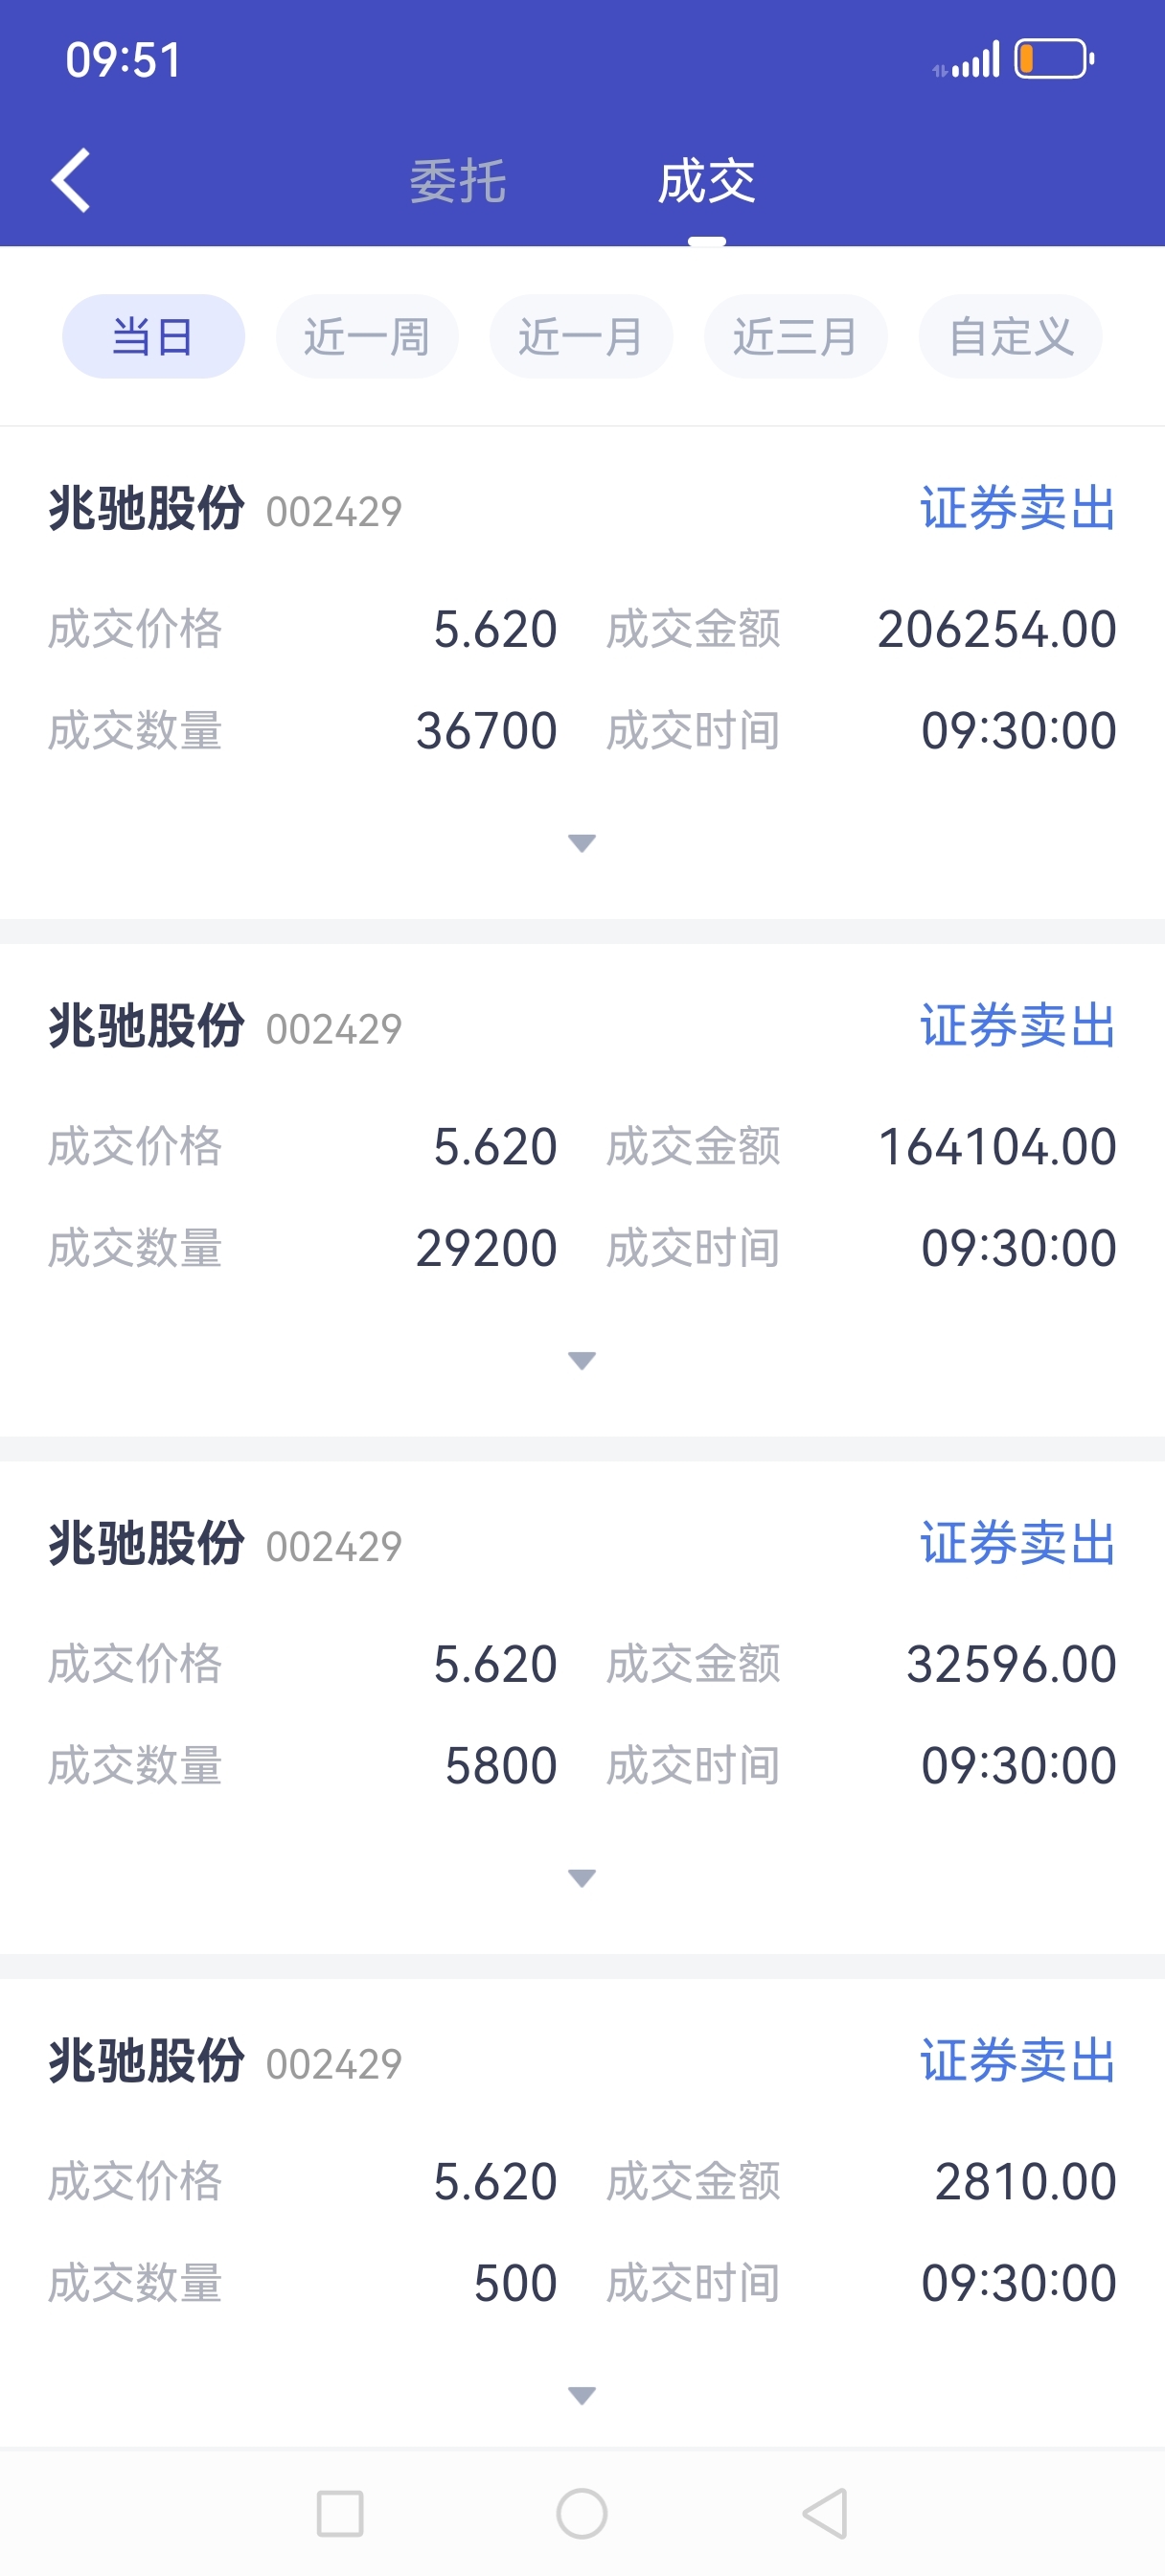Tap the Android back triangle icon

(x=826, y=2513)
